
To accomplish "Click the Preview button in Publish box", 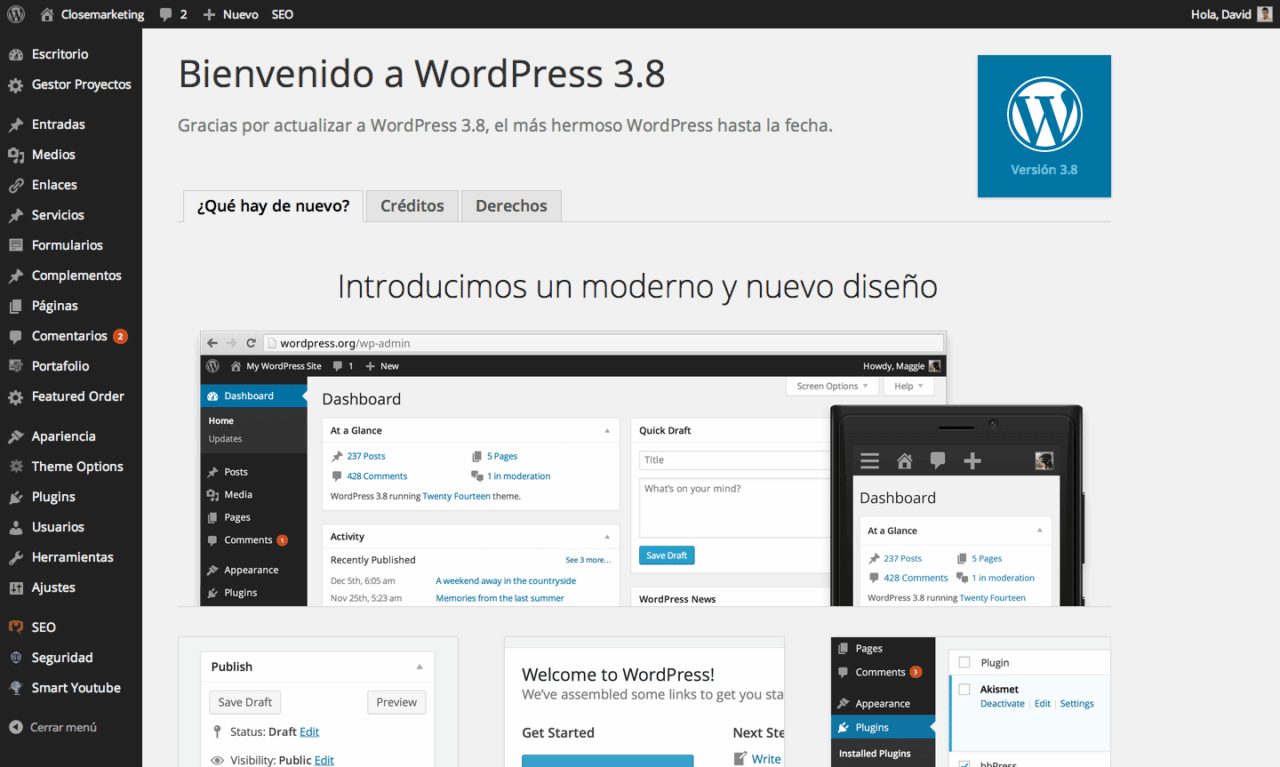I will [396, 702].
